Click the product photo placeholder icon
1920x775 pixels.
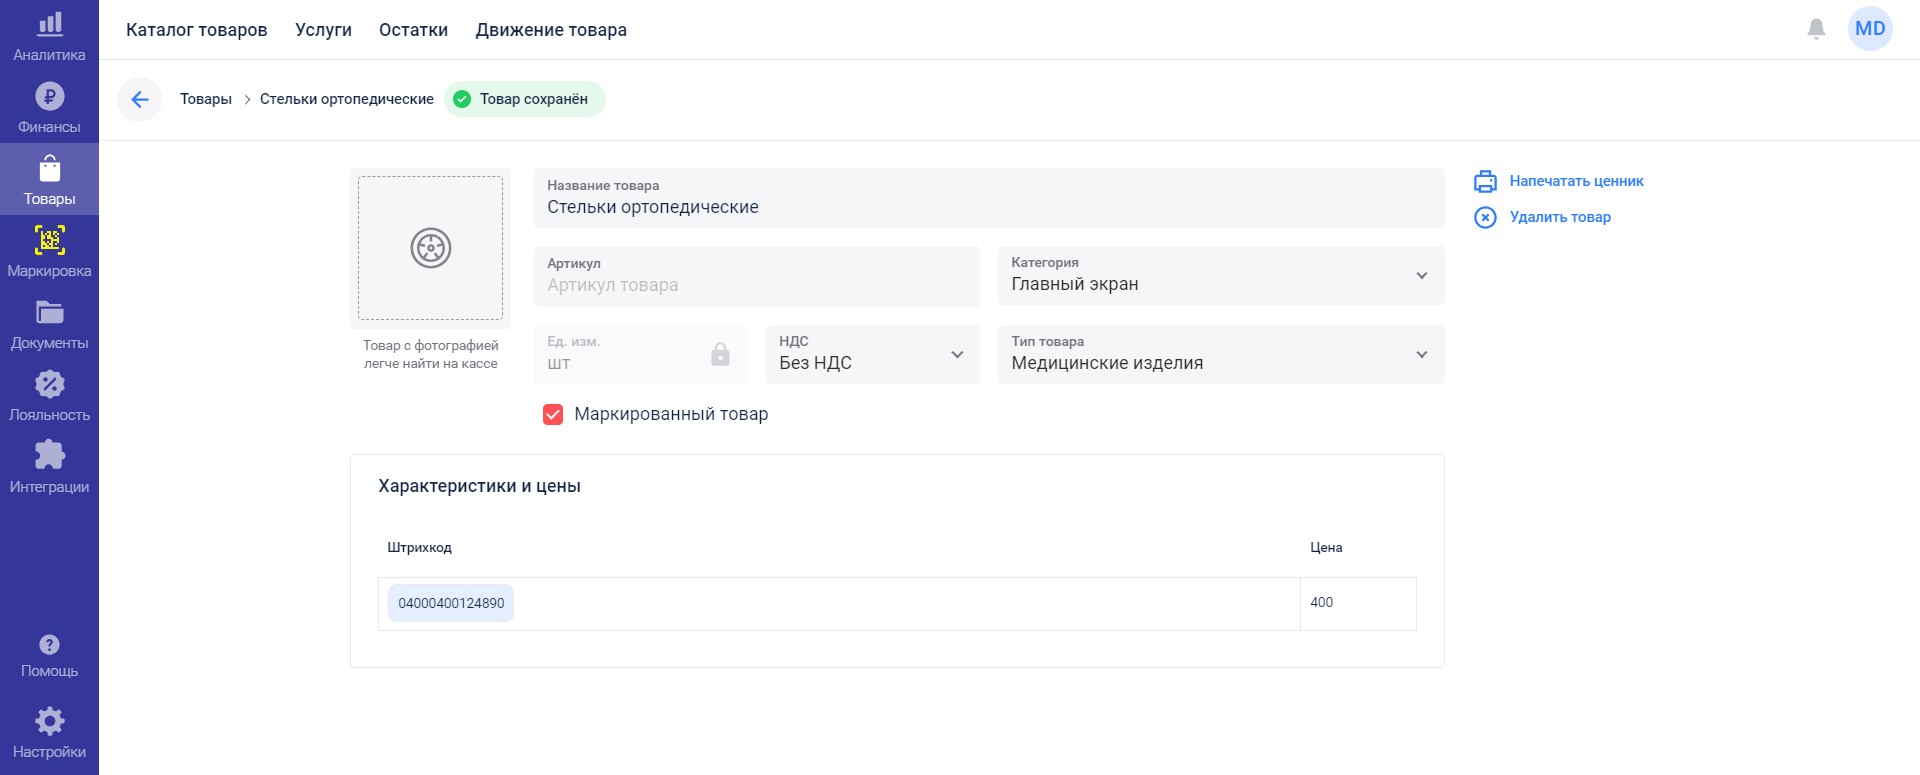point(431,248)
